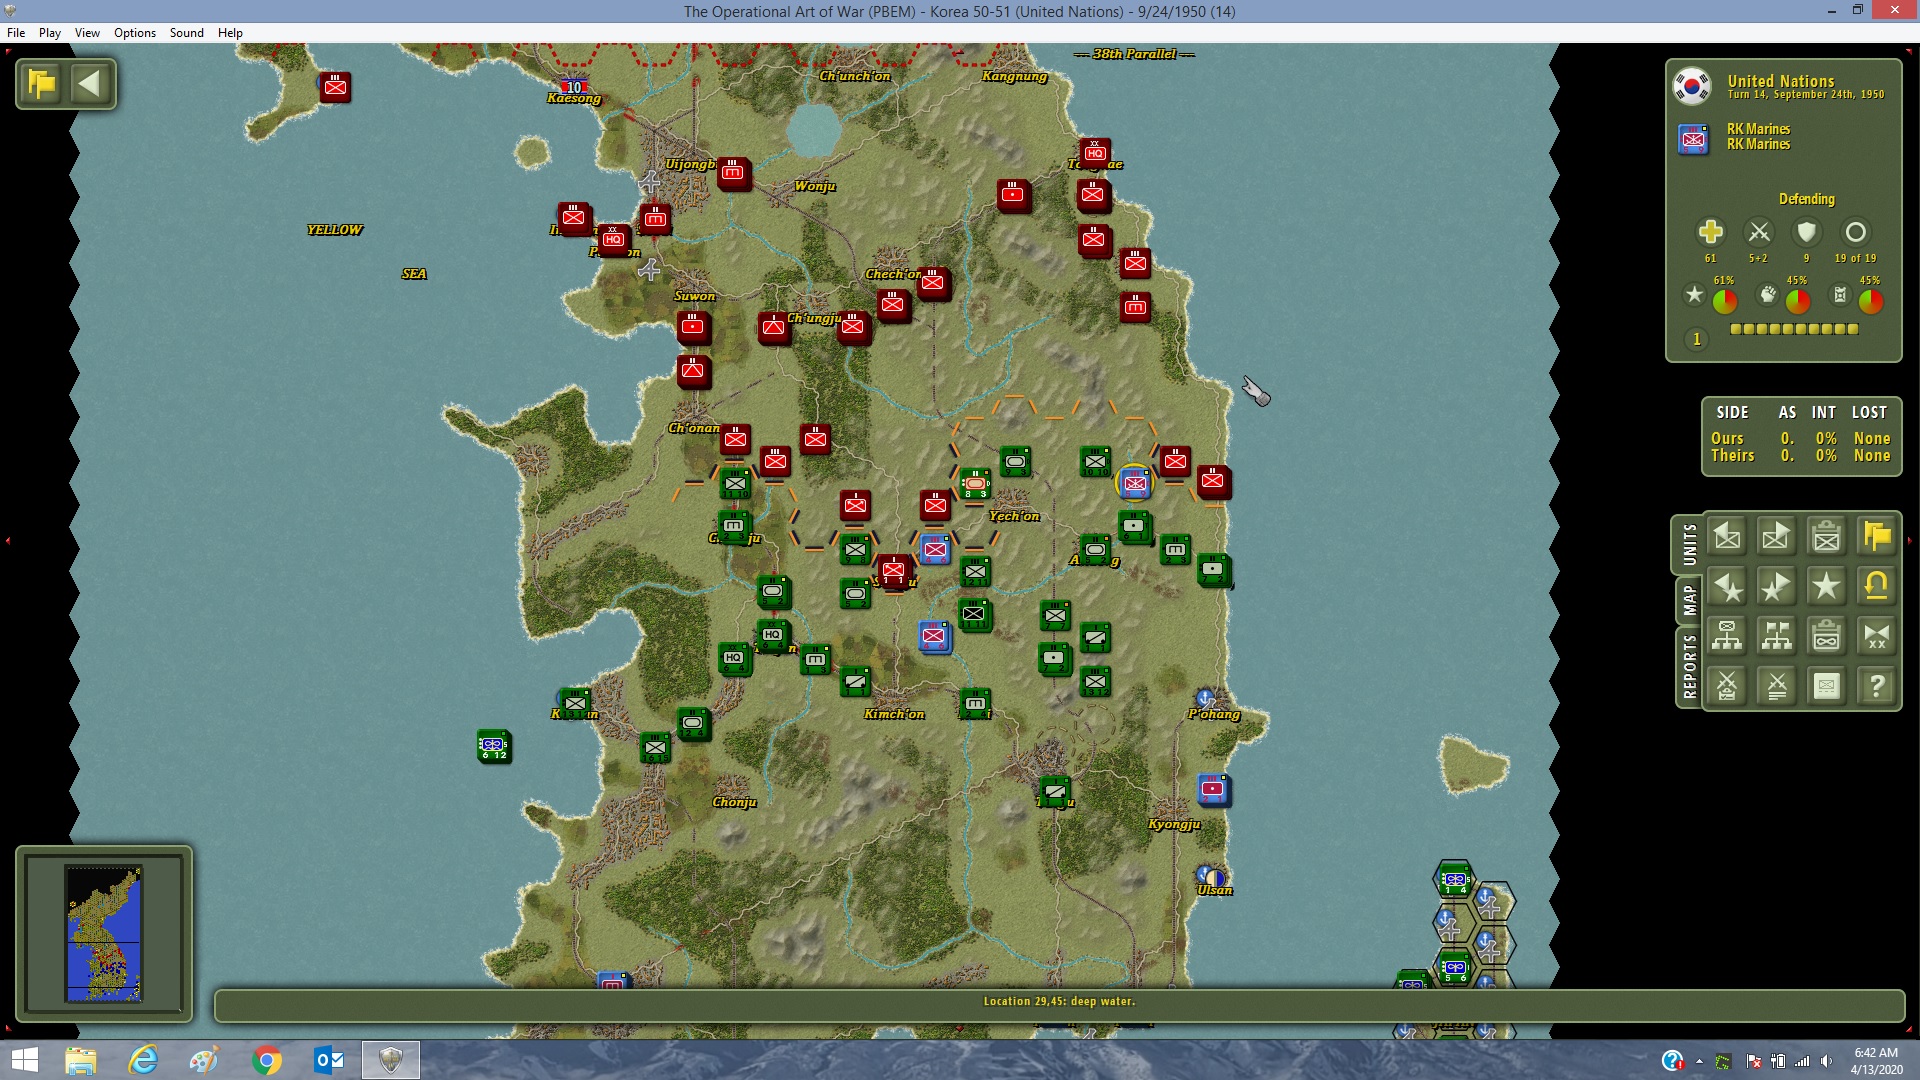Click the plain star formation button

tap(1827, 587)
